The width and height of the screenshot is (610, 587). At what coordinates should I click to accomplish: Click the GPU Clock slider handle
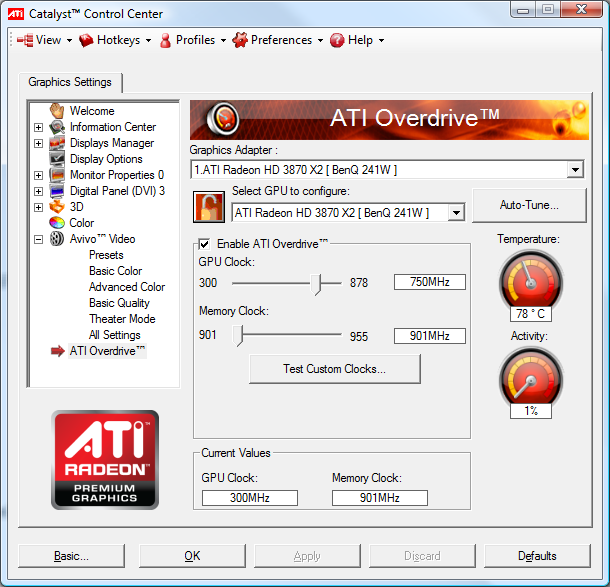316,284
